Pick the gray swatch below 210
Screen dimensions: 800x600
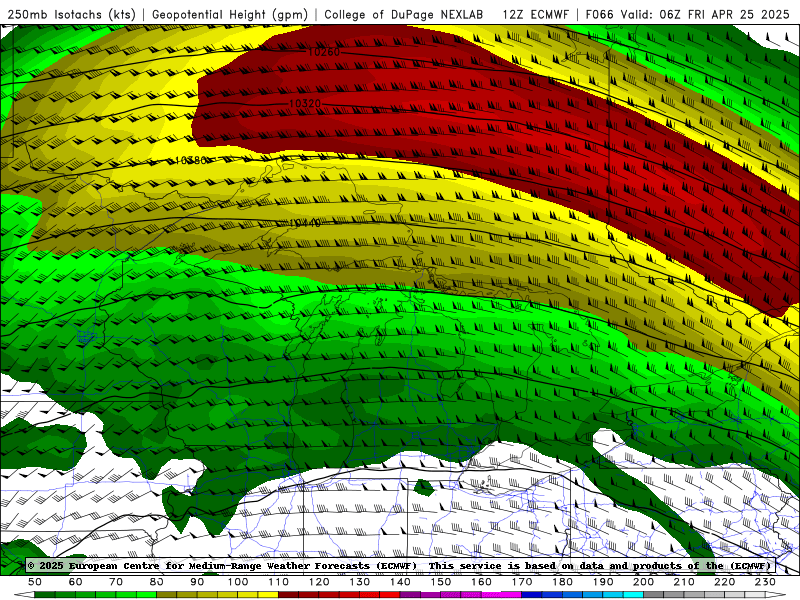click(694, 595)
